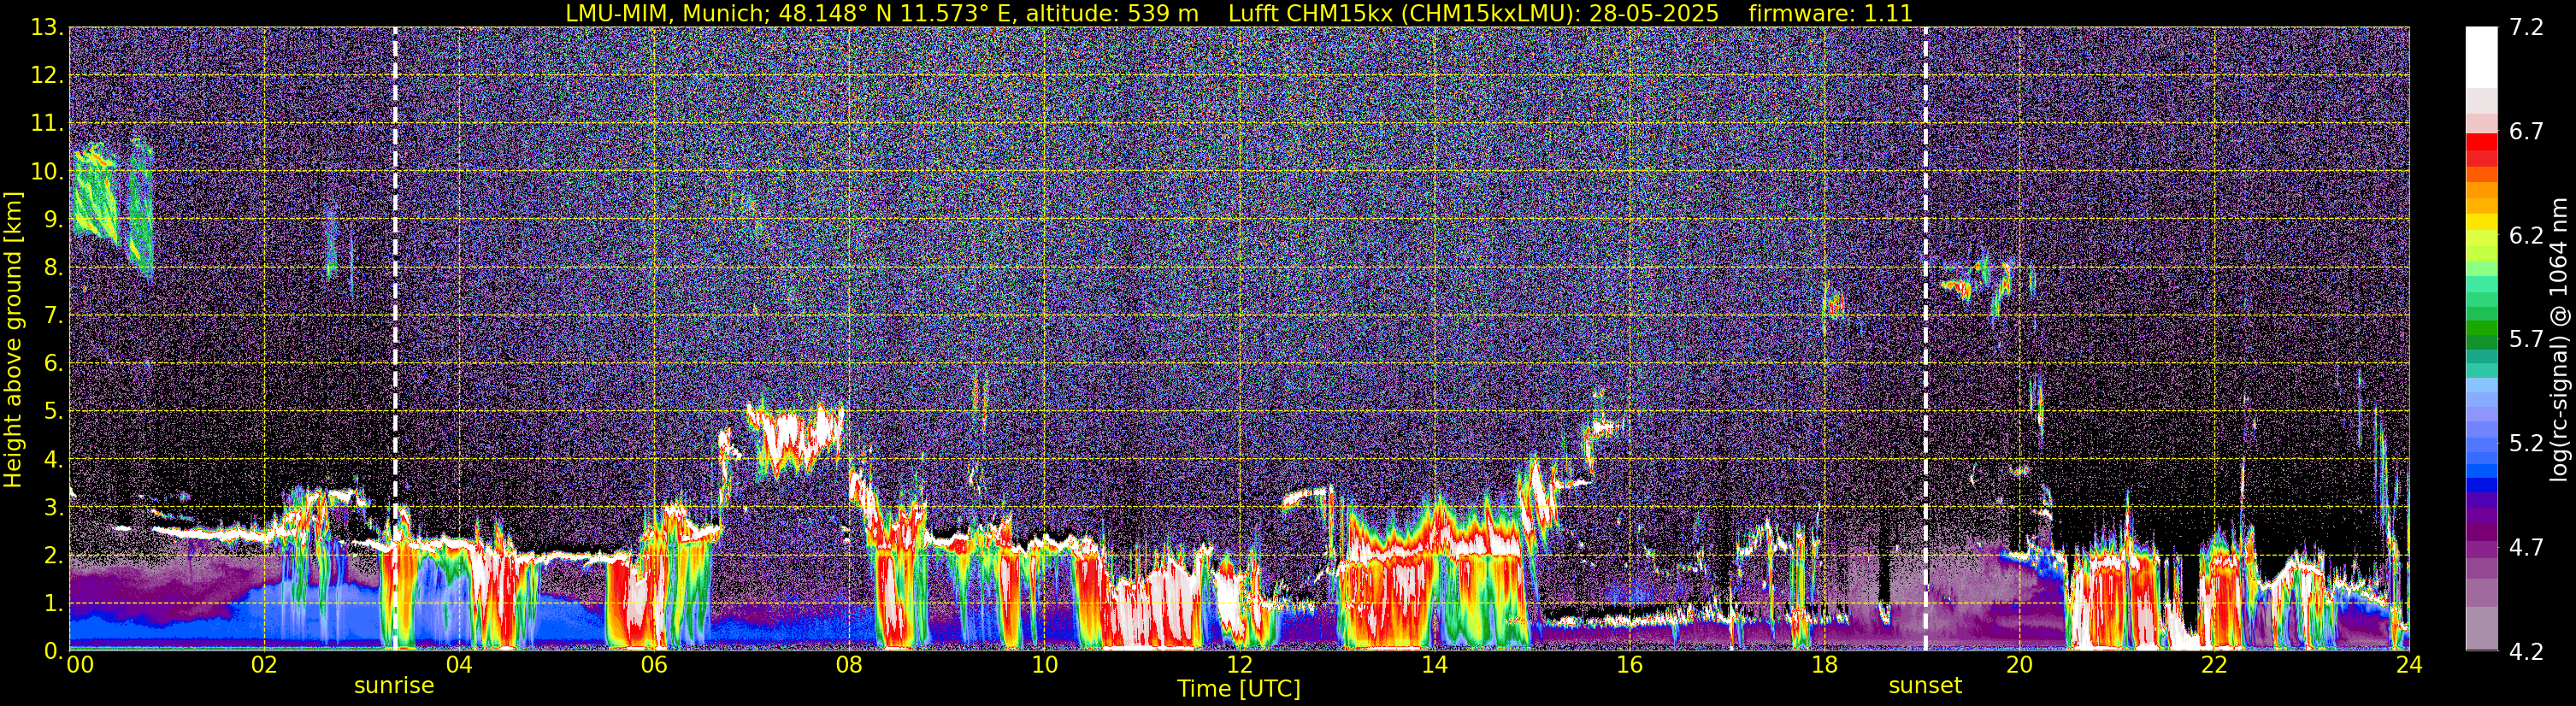Screen dimensions: 2576x706
Task: Click the 'Lufft CHM15kx' instrument name in title
Action: pos(1310,14)
